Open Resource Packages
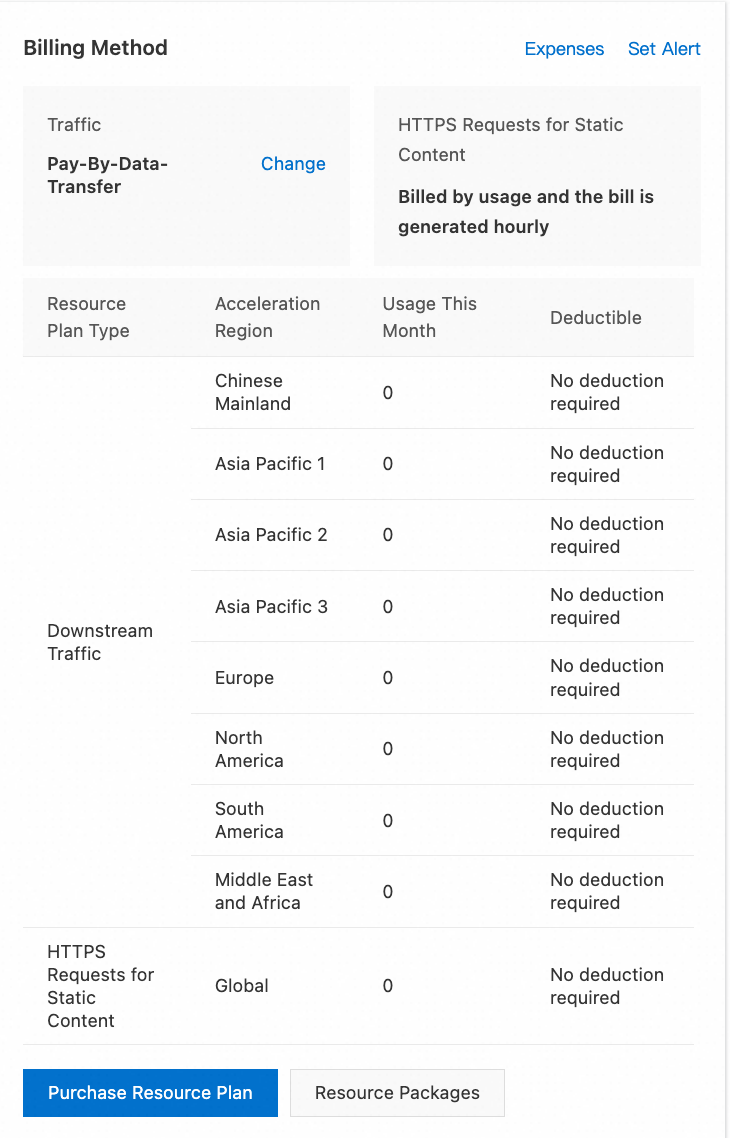 (397, 1093)
